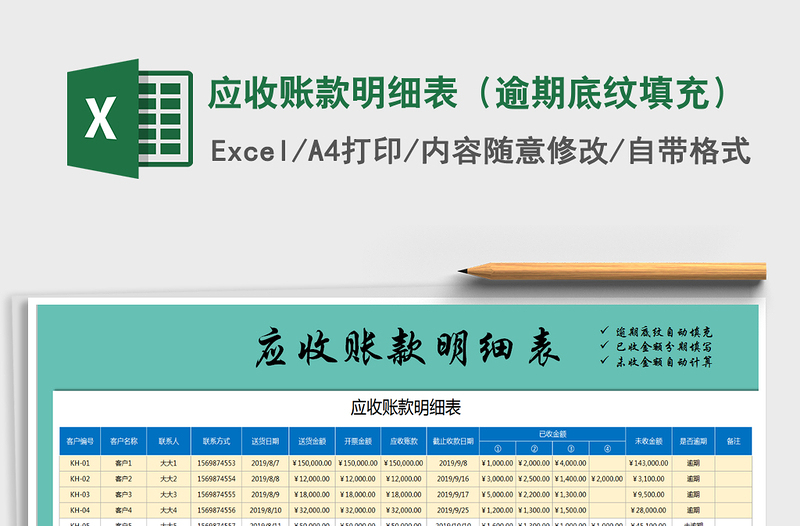Click outstanding amount cell ¥143,000.00
The width and height of the screenshot is (800, 526).
(x=649, y=463)
